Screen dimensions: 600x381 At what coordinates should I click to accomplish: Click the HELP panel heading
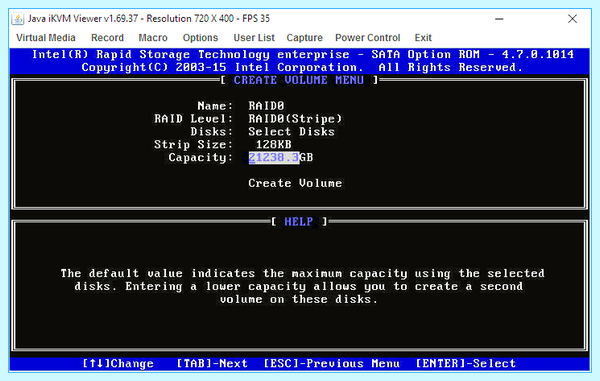click(x=299, y=221)
